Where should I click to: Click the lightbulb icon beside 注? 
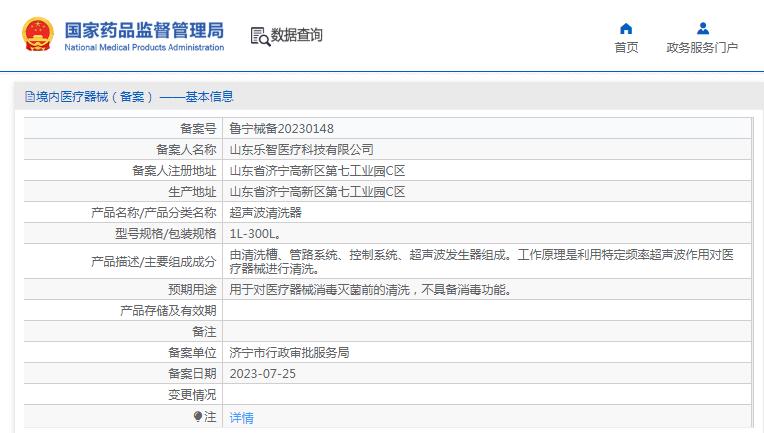(x=198, y=416)
